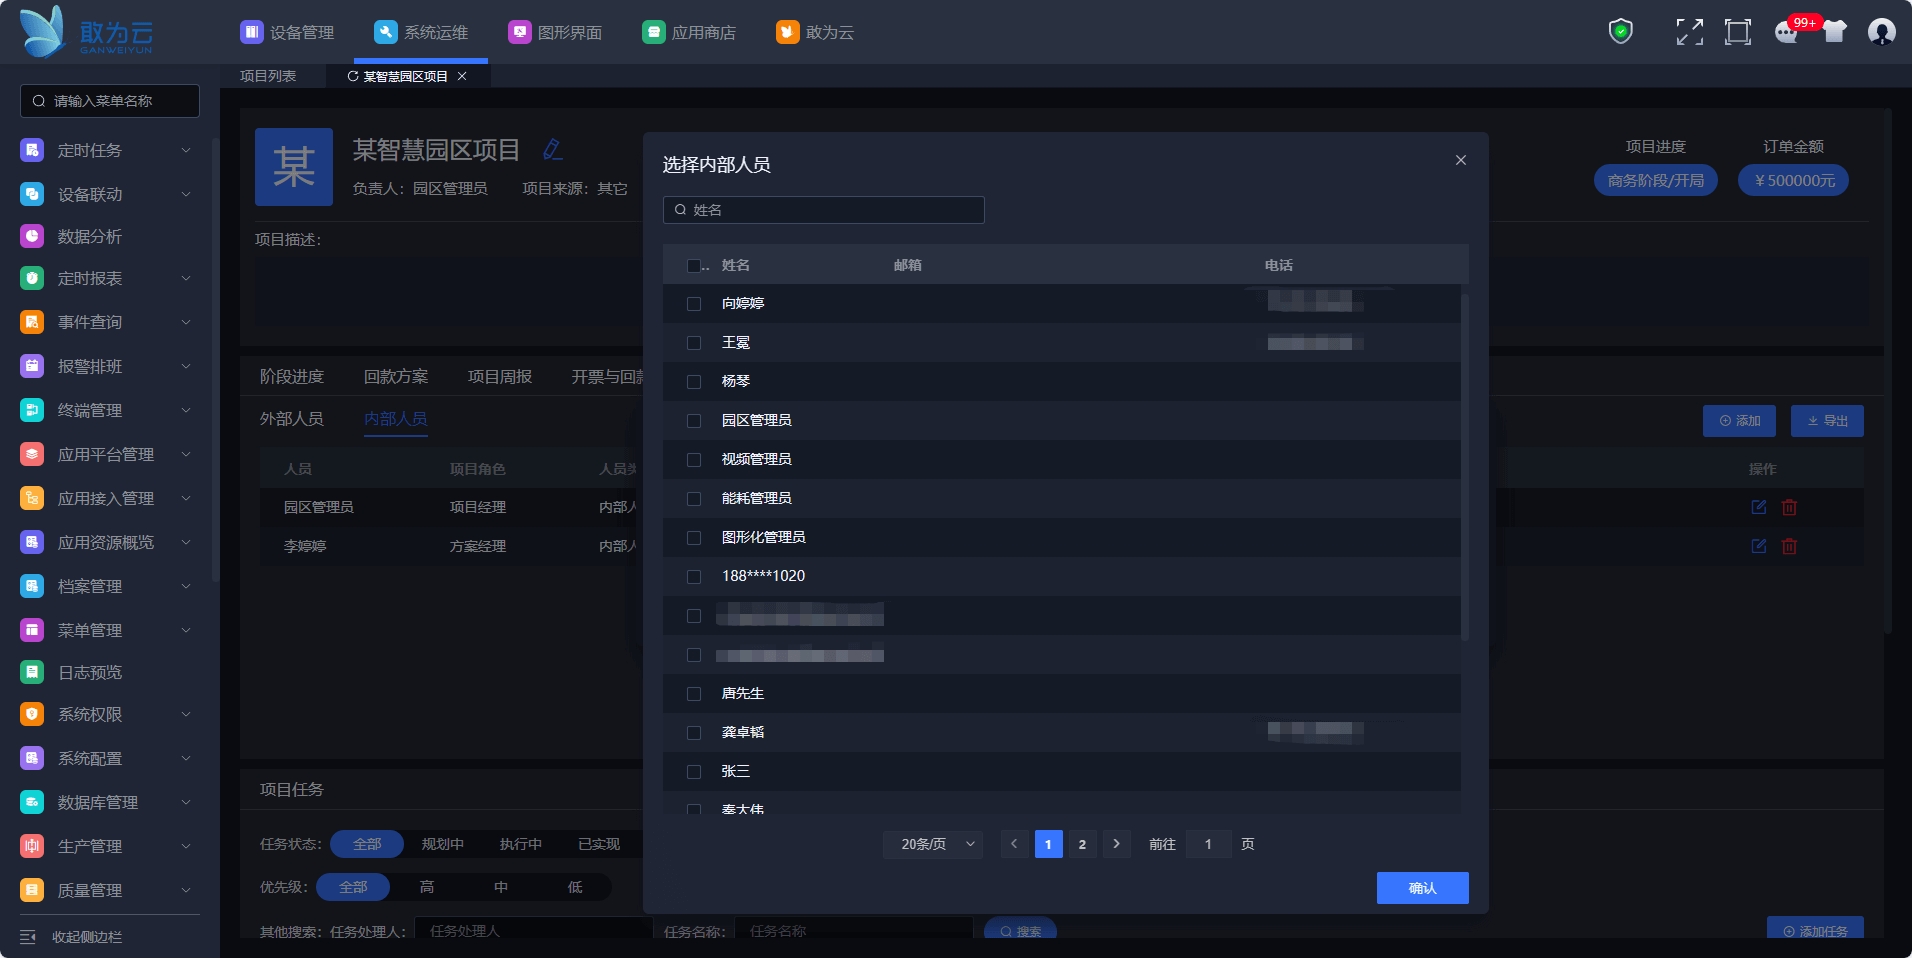Tick the select-all checkbox in table header
Image resolution: width=1912 pixels, height=958 pixels.
pos(694,266)
